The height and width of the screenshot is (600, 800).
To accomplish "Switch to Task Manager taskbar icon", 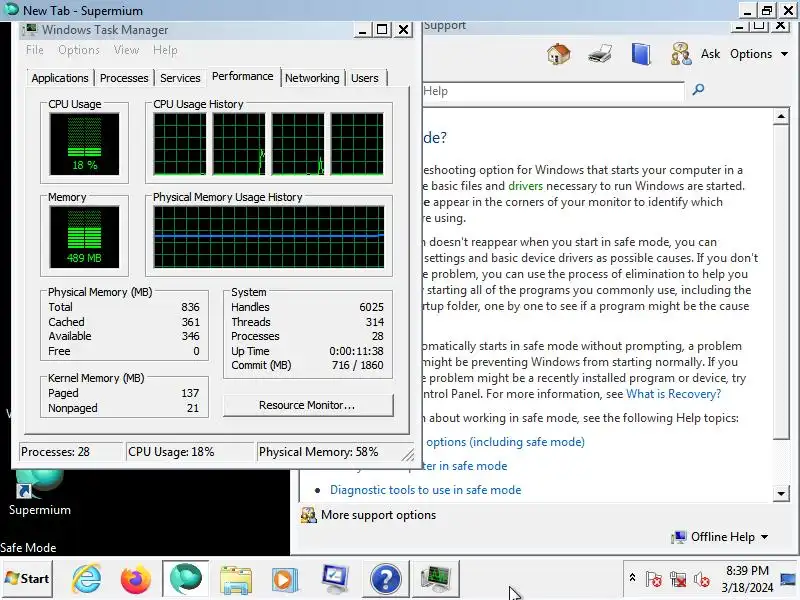I will coord(436,579).
